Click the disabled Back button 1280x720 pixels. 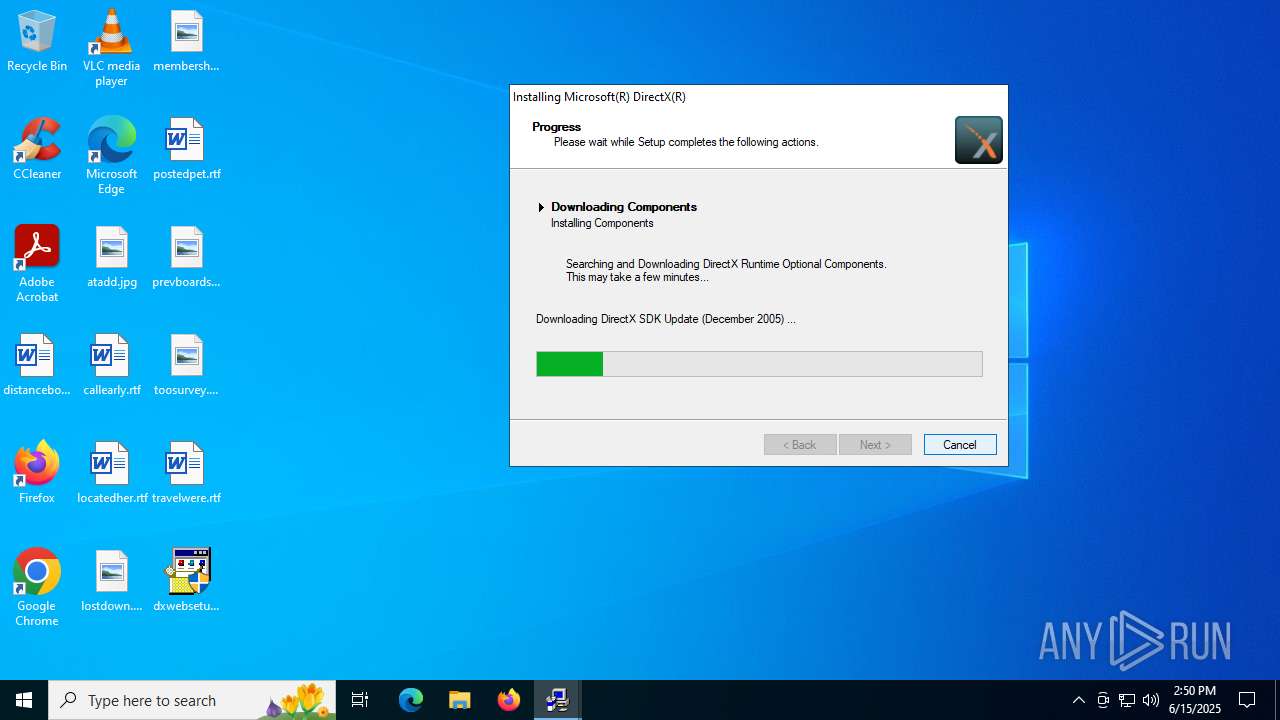800,445
